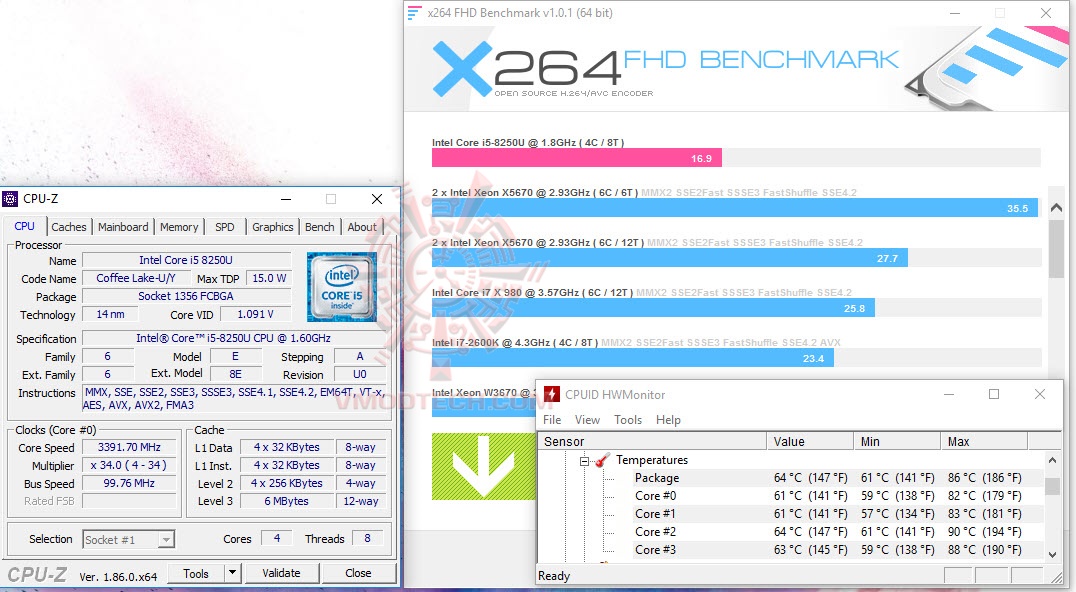Click x264 results list scroll-up arrow
This screenshot has height=592, width=1076.
(1056, 207)
